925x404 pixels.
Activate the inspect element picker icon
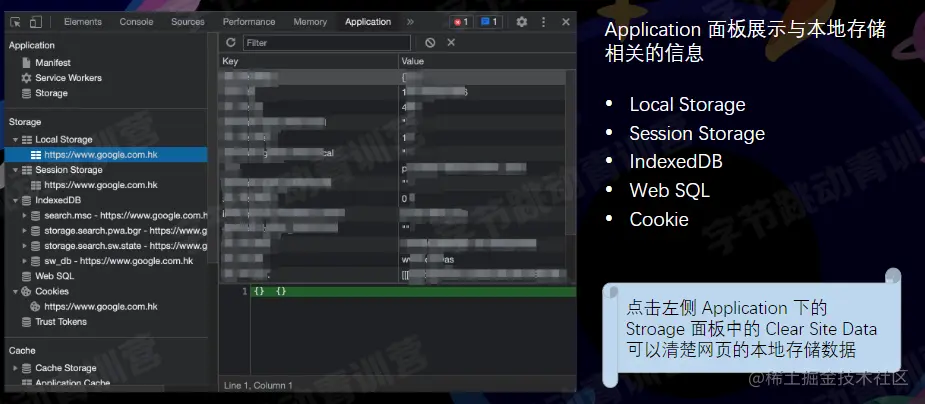click(15, 22)
